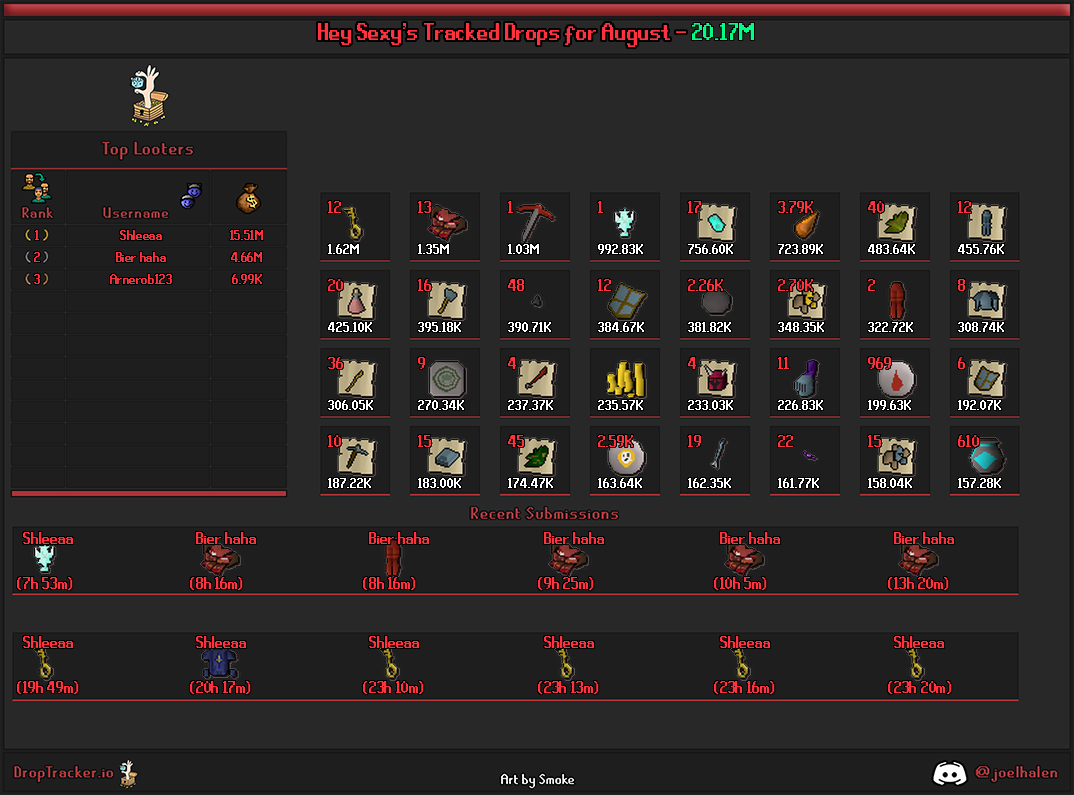Select the round green item worth 270.34K
This screenshot has height=795, width=1074.
pos(445,383)
